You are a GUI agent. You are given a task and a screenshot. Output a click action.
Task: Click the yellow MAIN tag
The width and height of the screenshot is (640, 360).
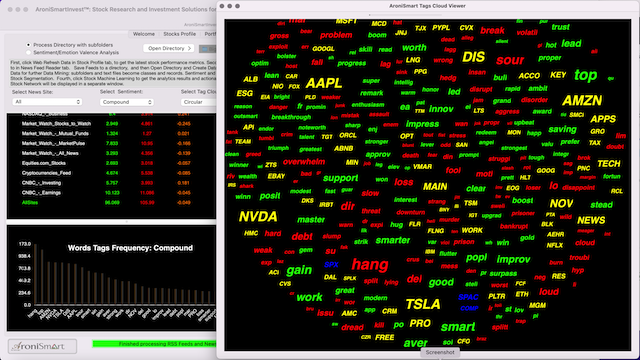pos(435,187)
